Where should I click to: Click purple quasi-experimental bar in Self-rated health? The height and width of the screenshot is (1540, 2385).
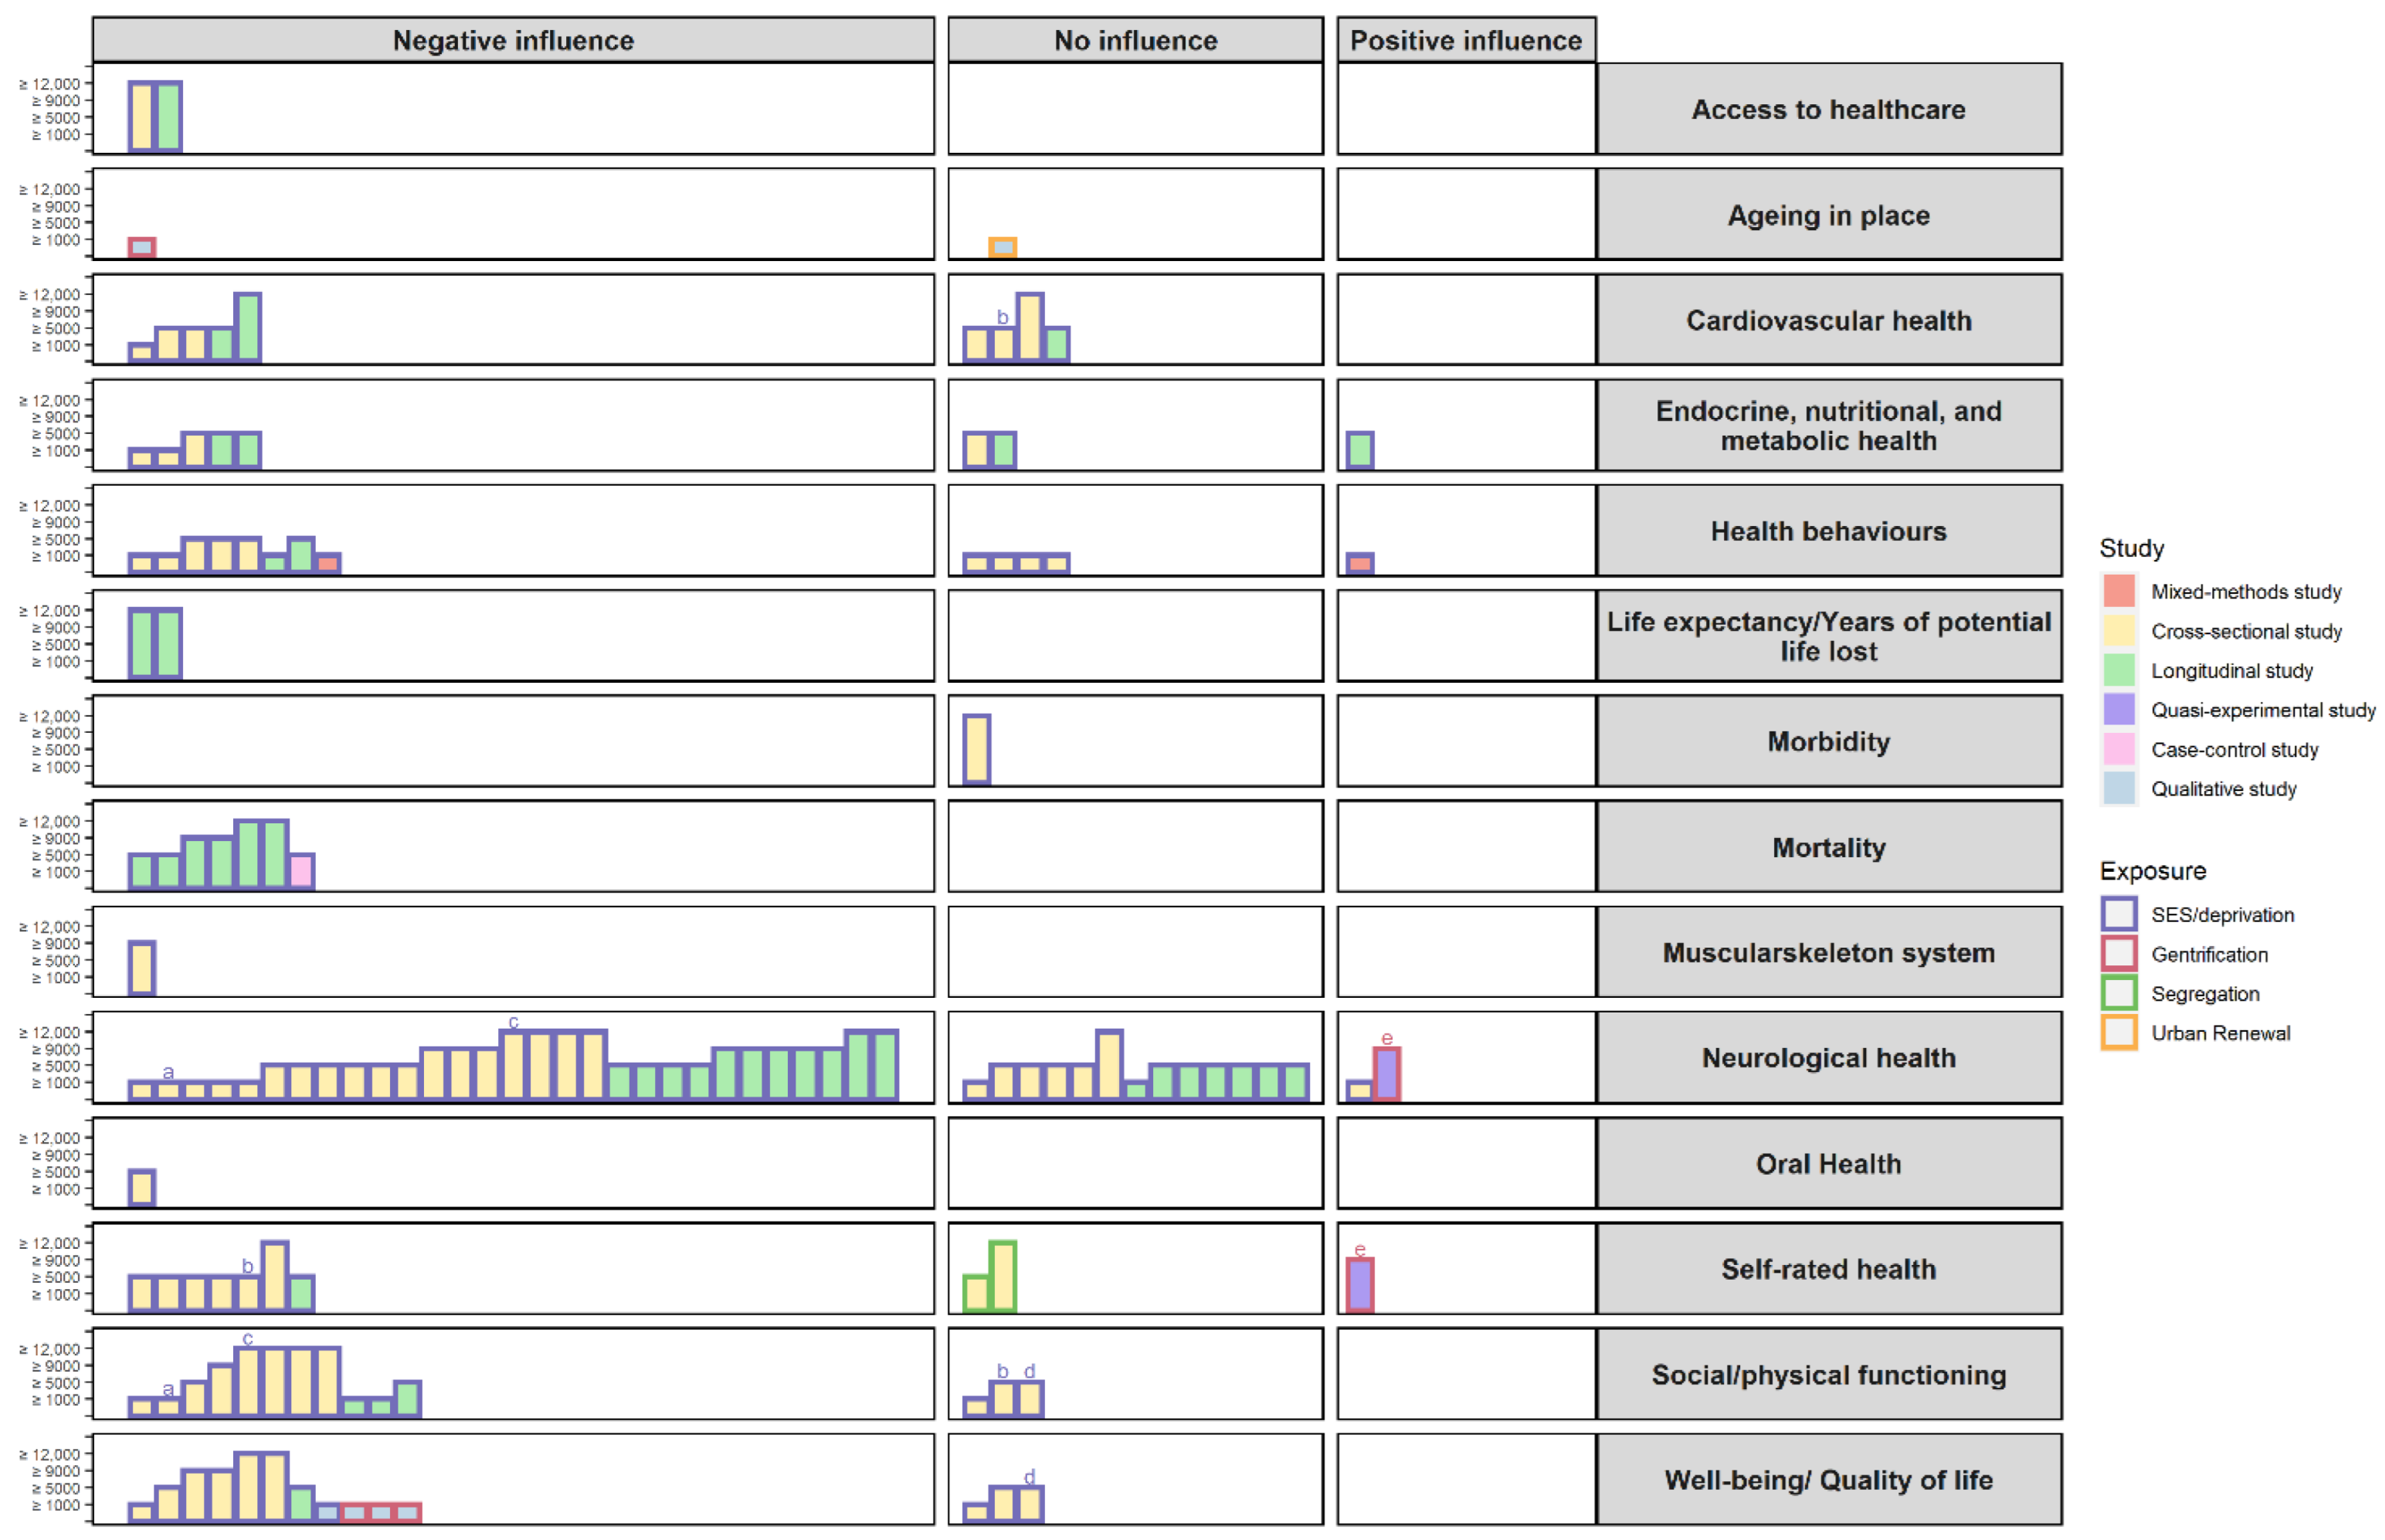(1359, 1285)
